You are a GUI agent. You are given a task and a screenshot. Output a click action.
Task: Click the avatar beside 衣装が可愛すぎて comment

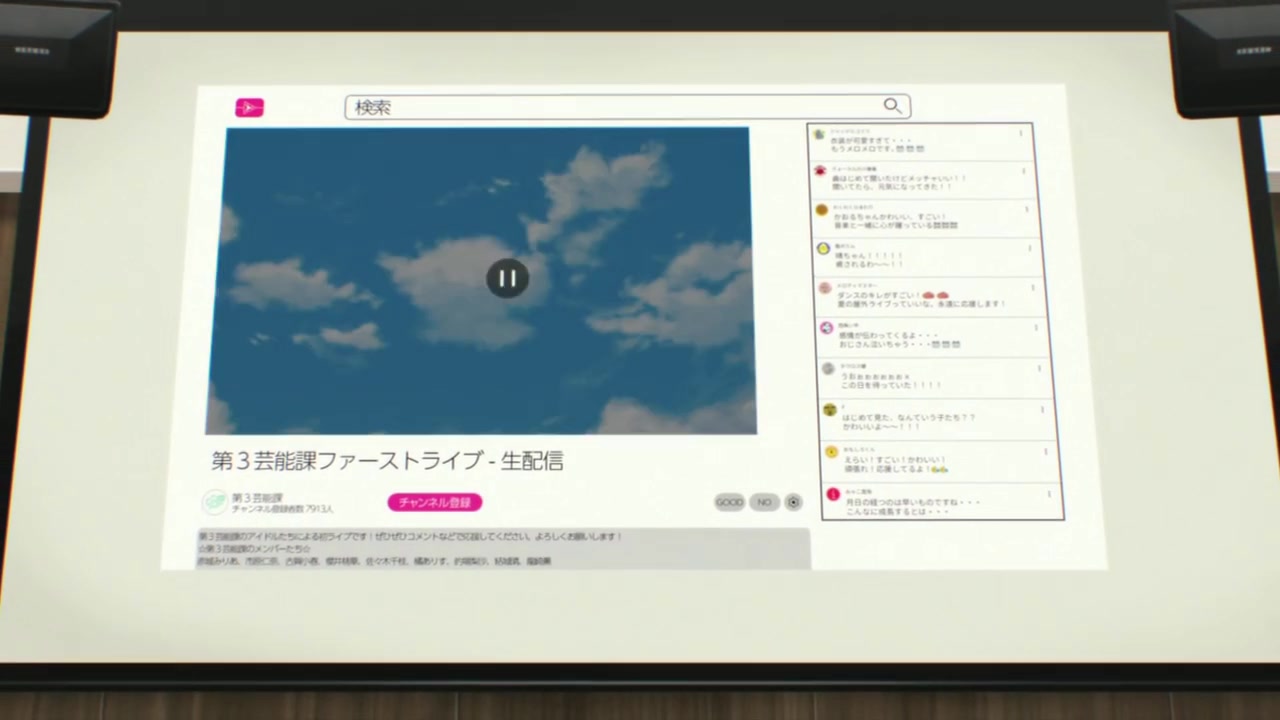819,134
